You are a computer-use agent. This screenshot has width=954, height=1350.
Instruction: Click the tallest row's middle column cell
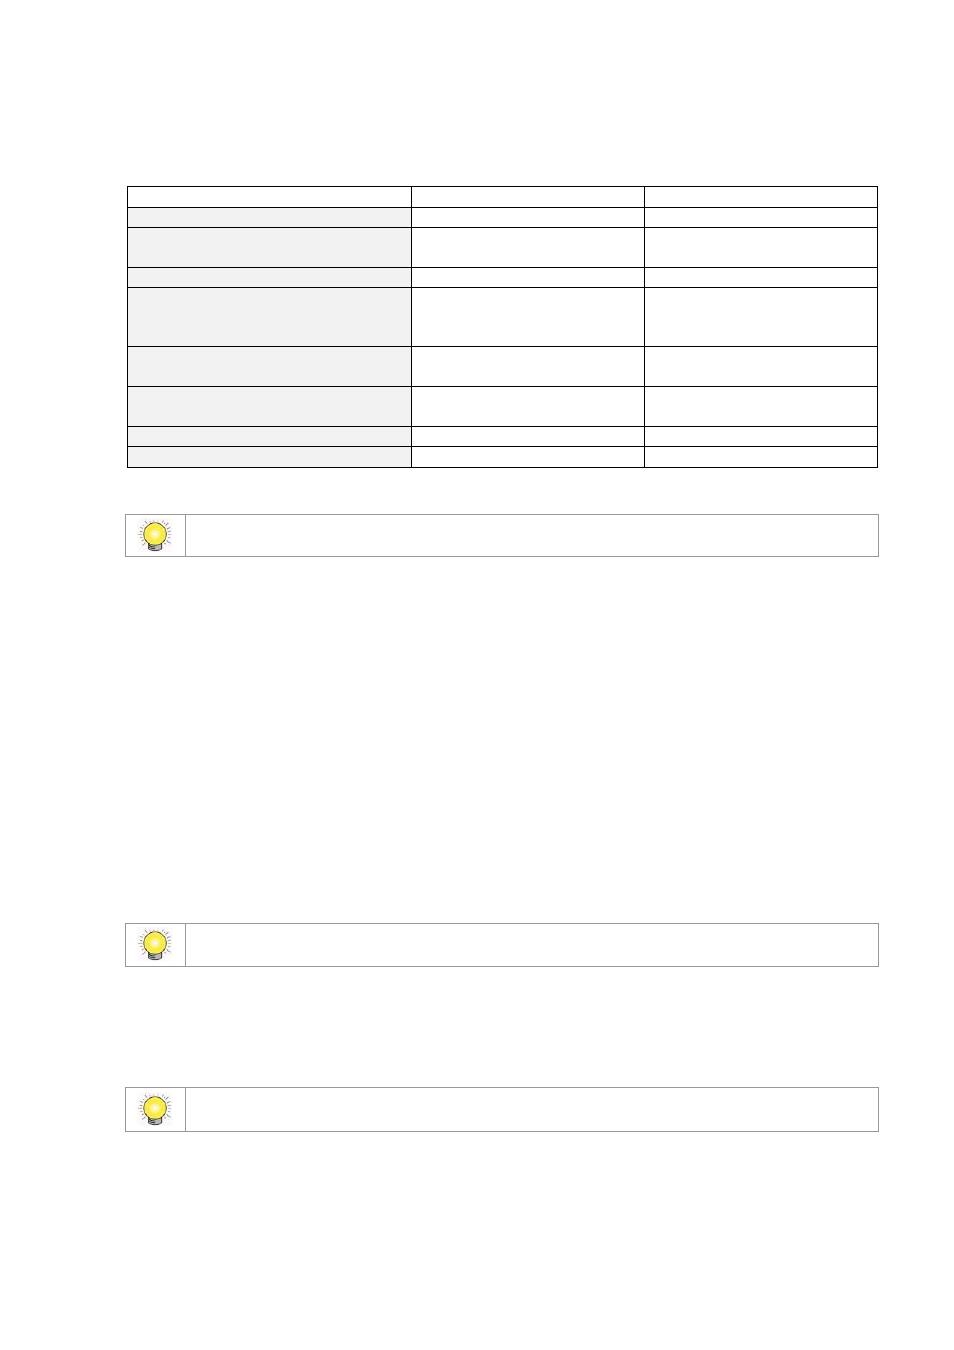528,317
